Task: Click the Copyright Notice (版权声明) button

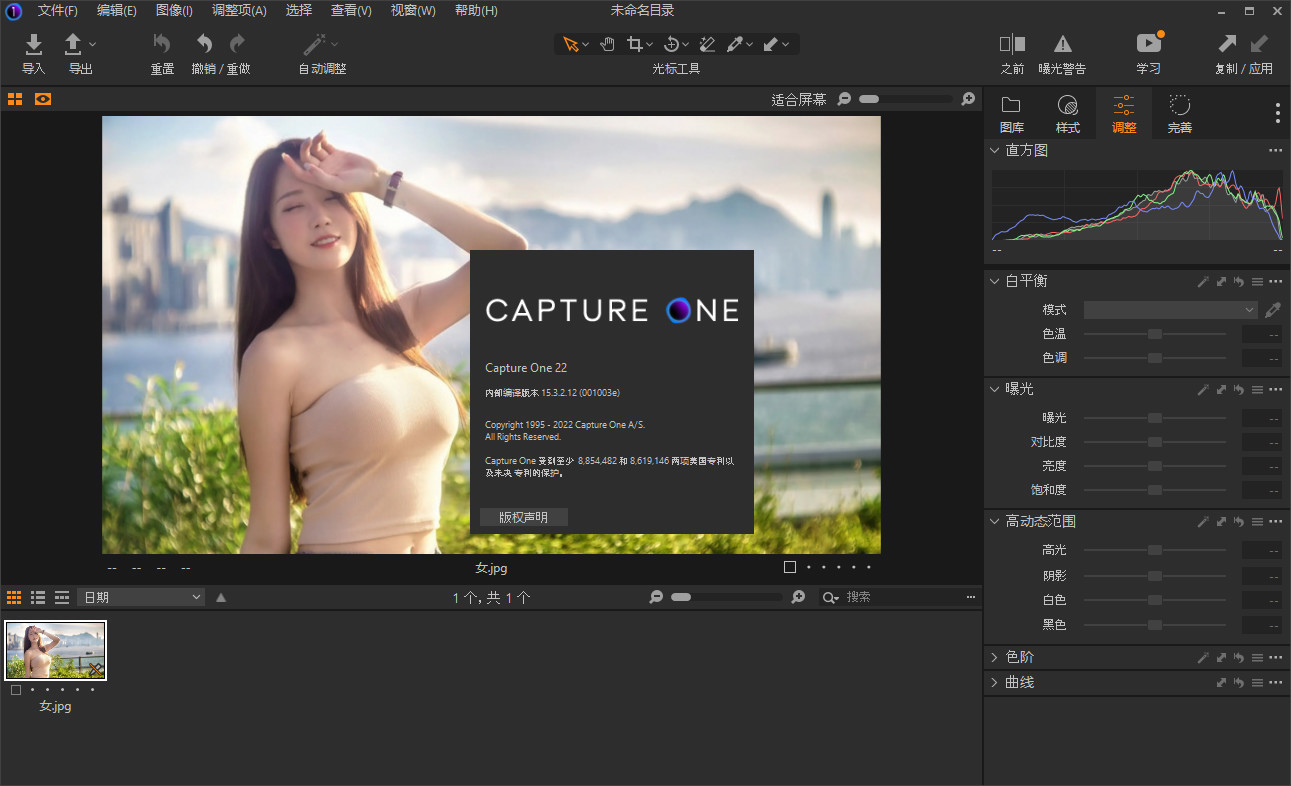Action: (x=524, y=517)
